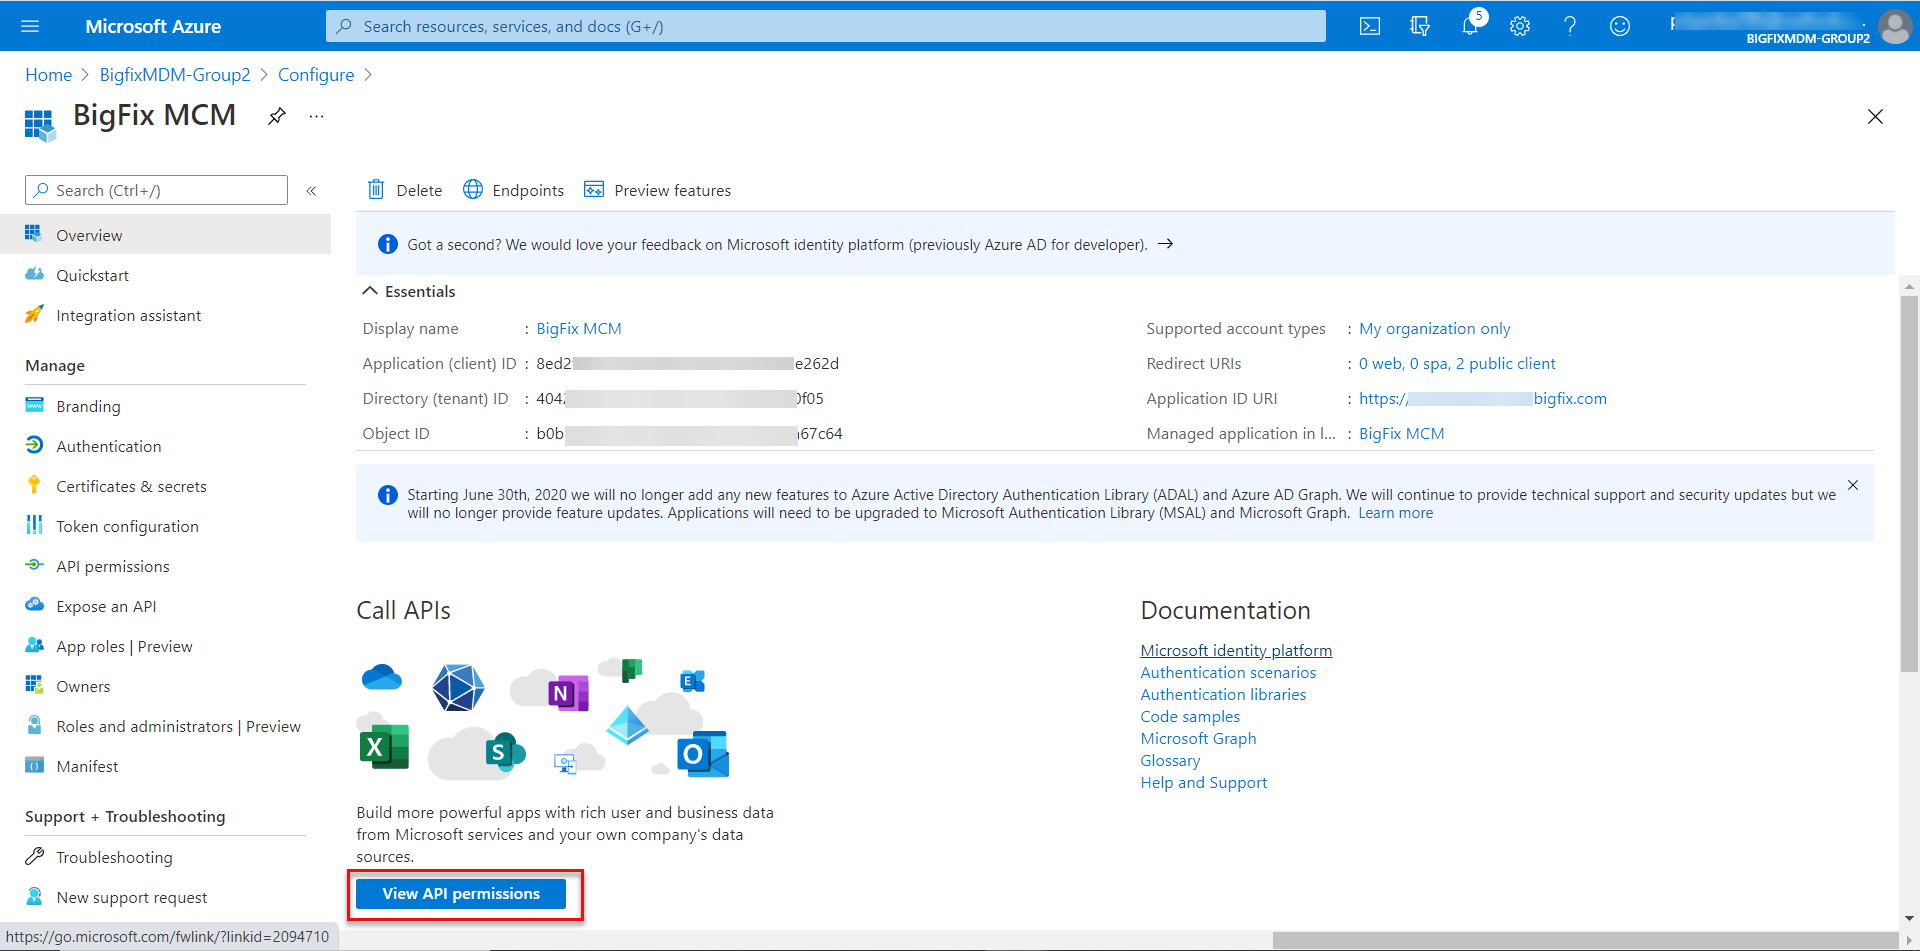Collapse the left navigation menu
The height and width of the screenshot is (951, 1920).
click(311, 190)
